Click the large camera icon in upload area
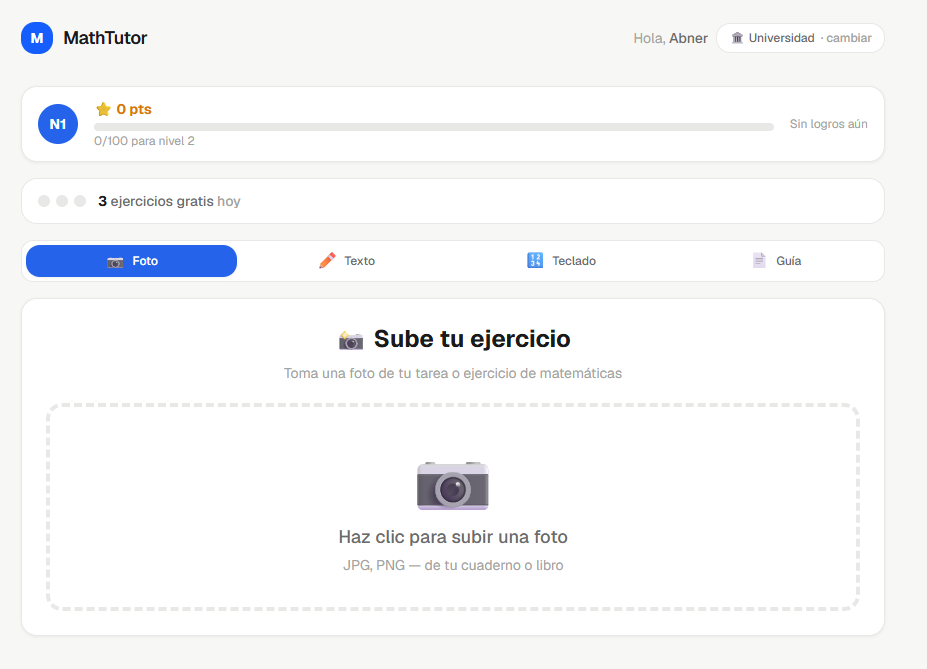 [453, 486]
